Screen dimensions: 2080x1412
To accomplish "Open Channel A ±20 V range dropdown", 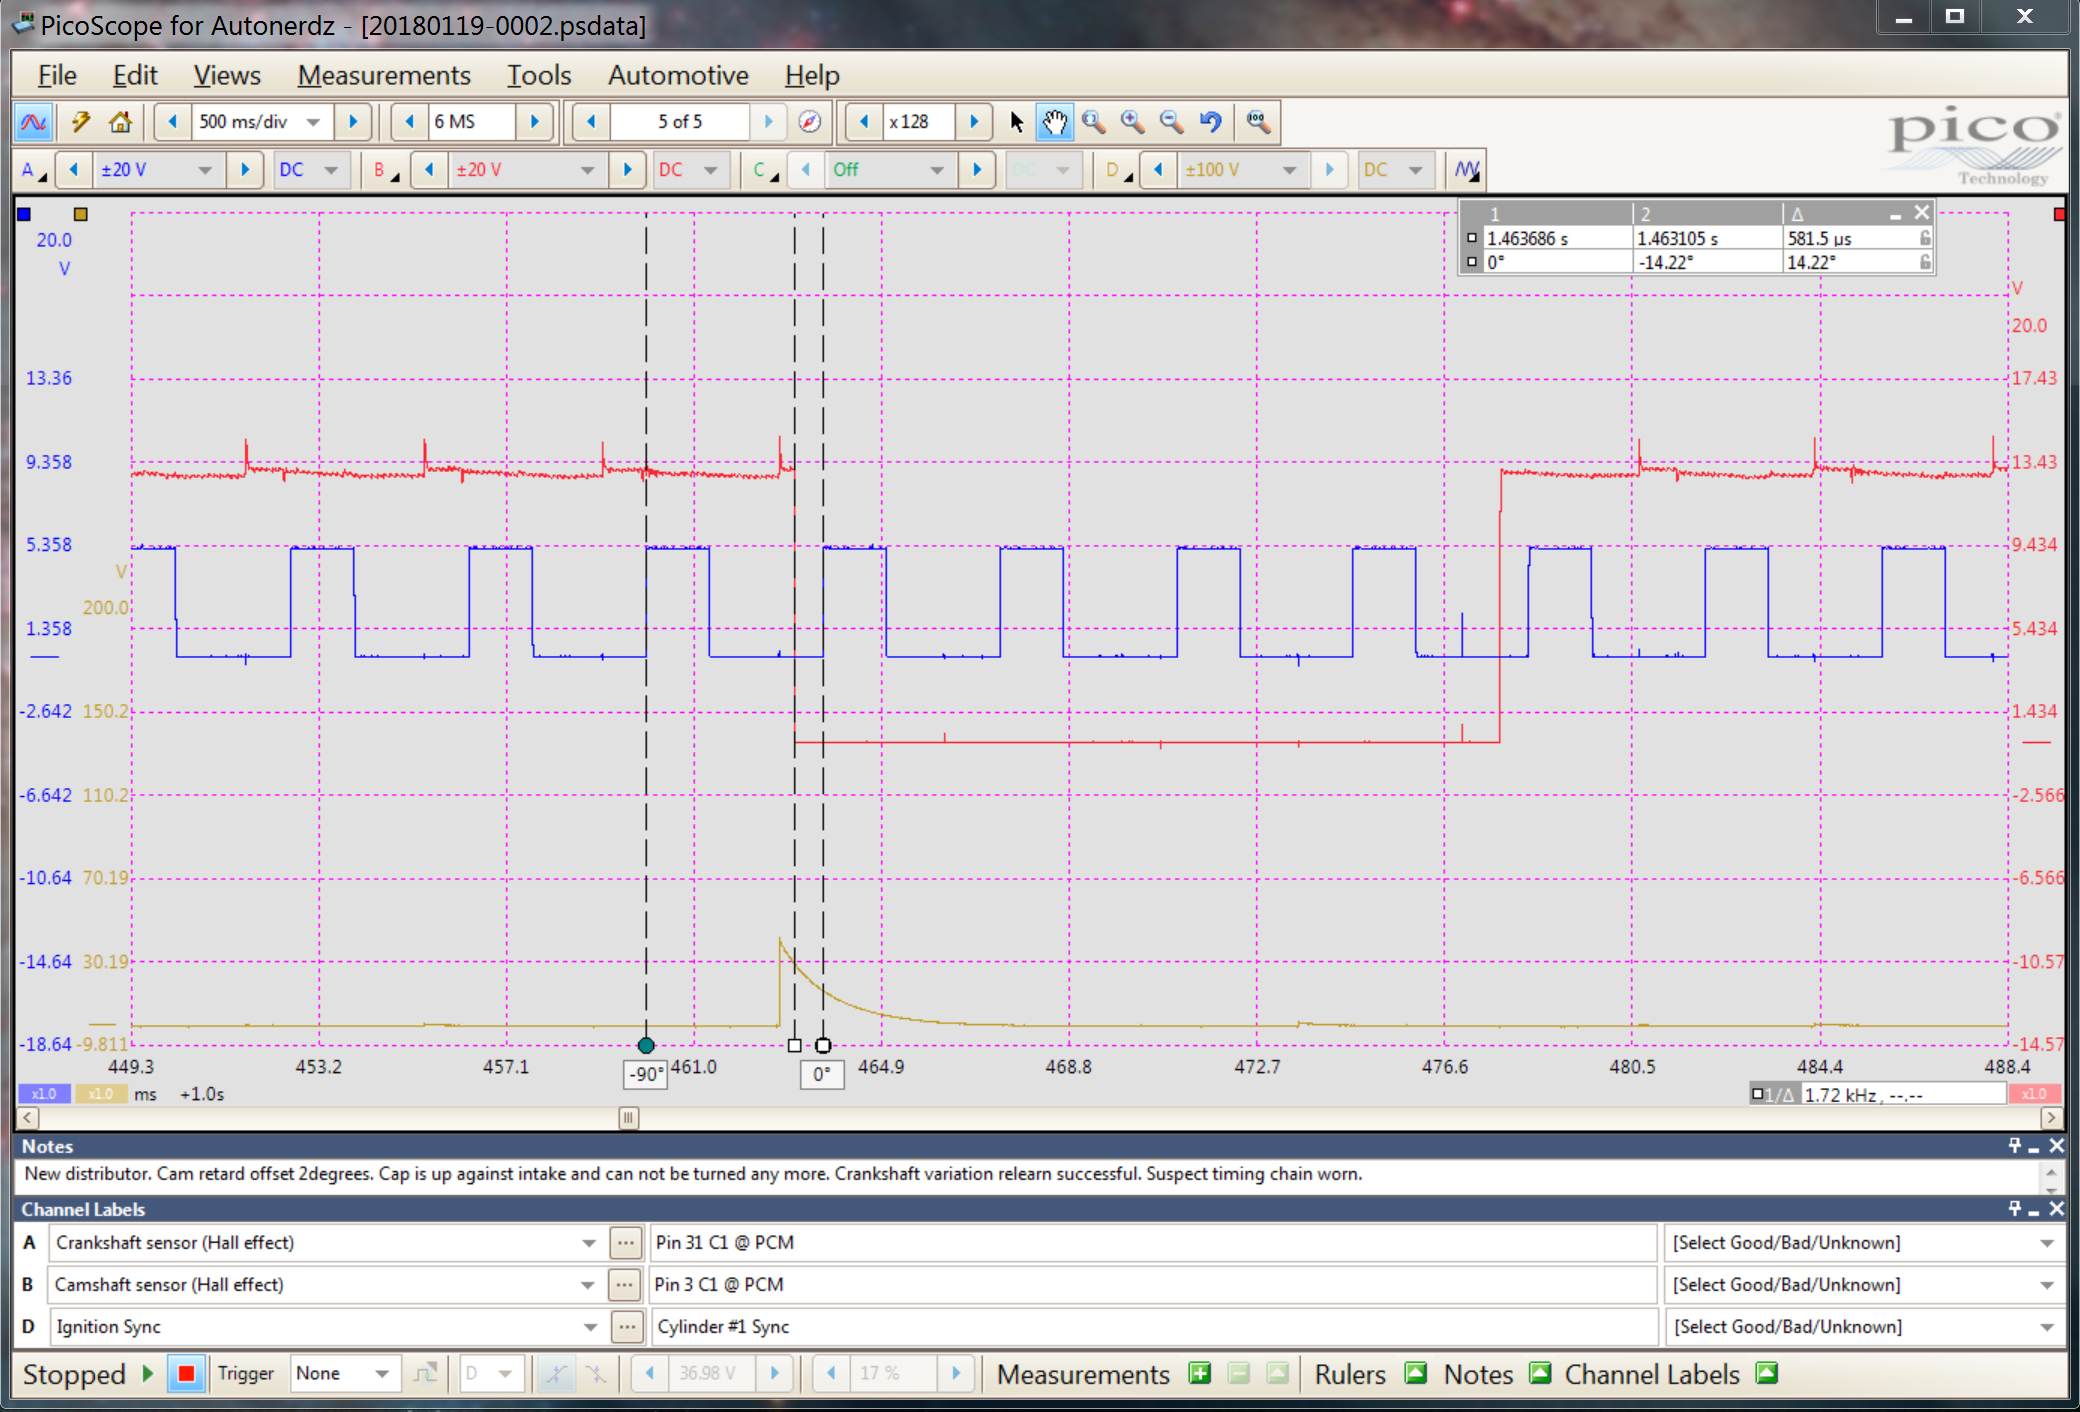I will [x=205, y=170].
